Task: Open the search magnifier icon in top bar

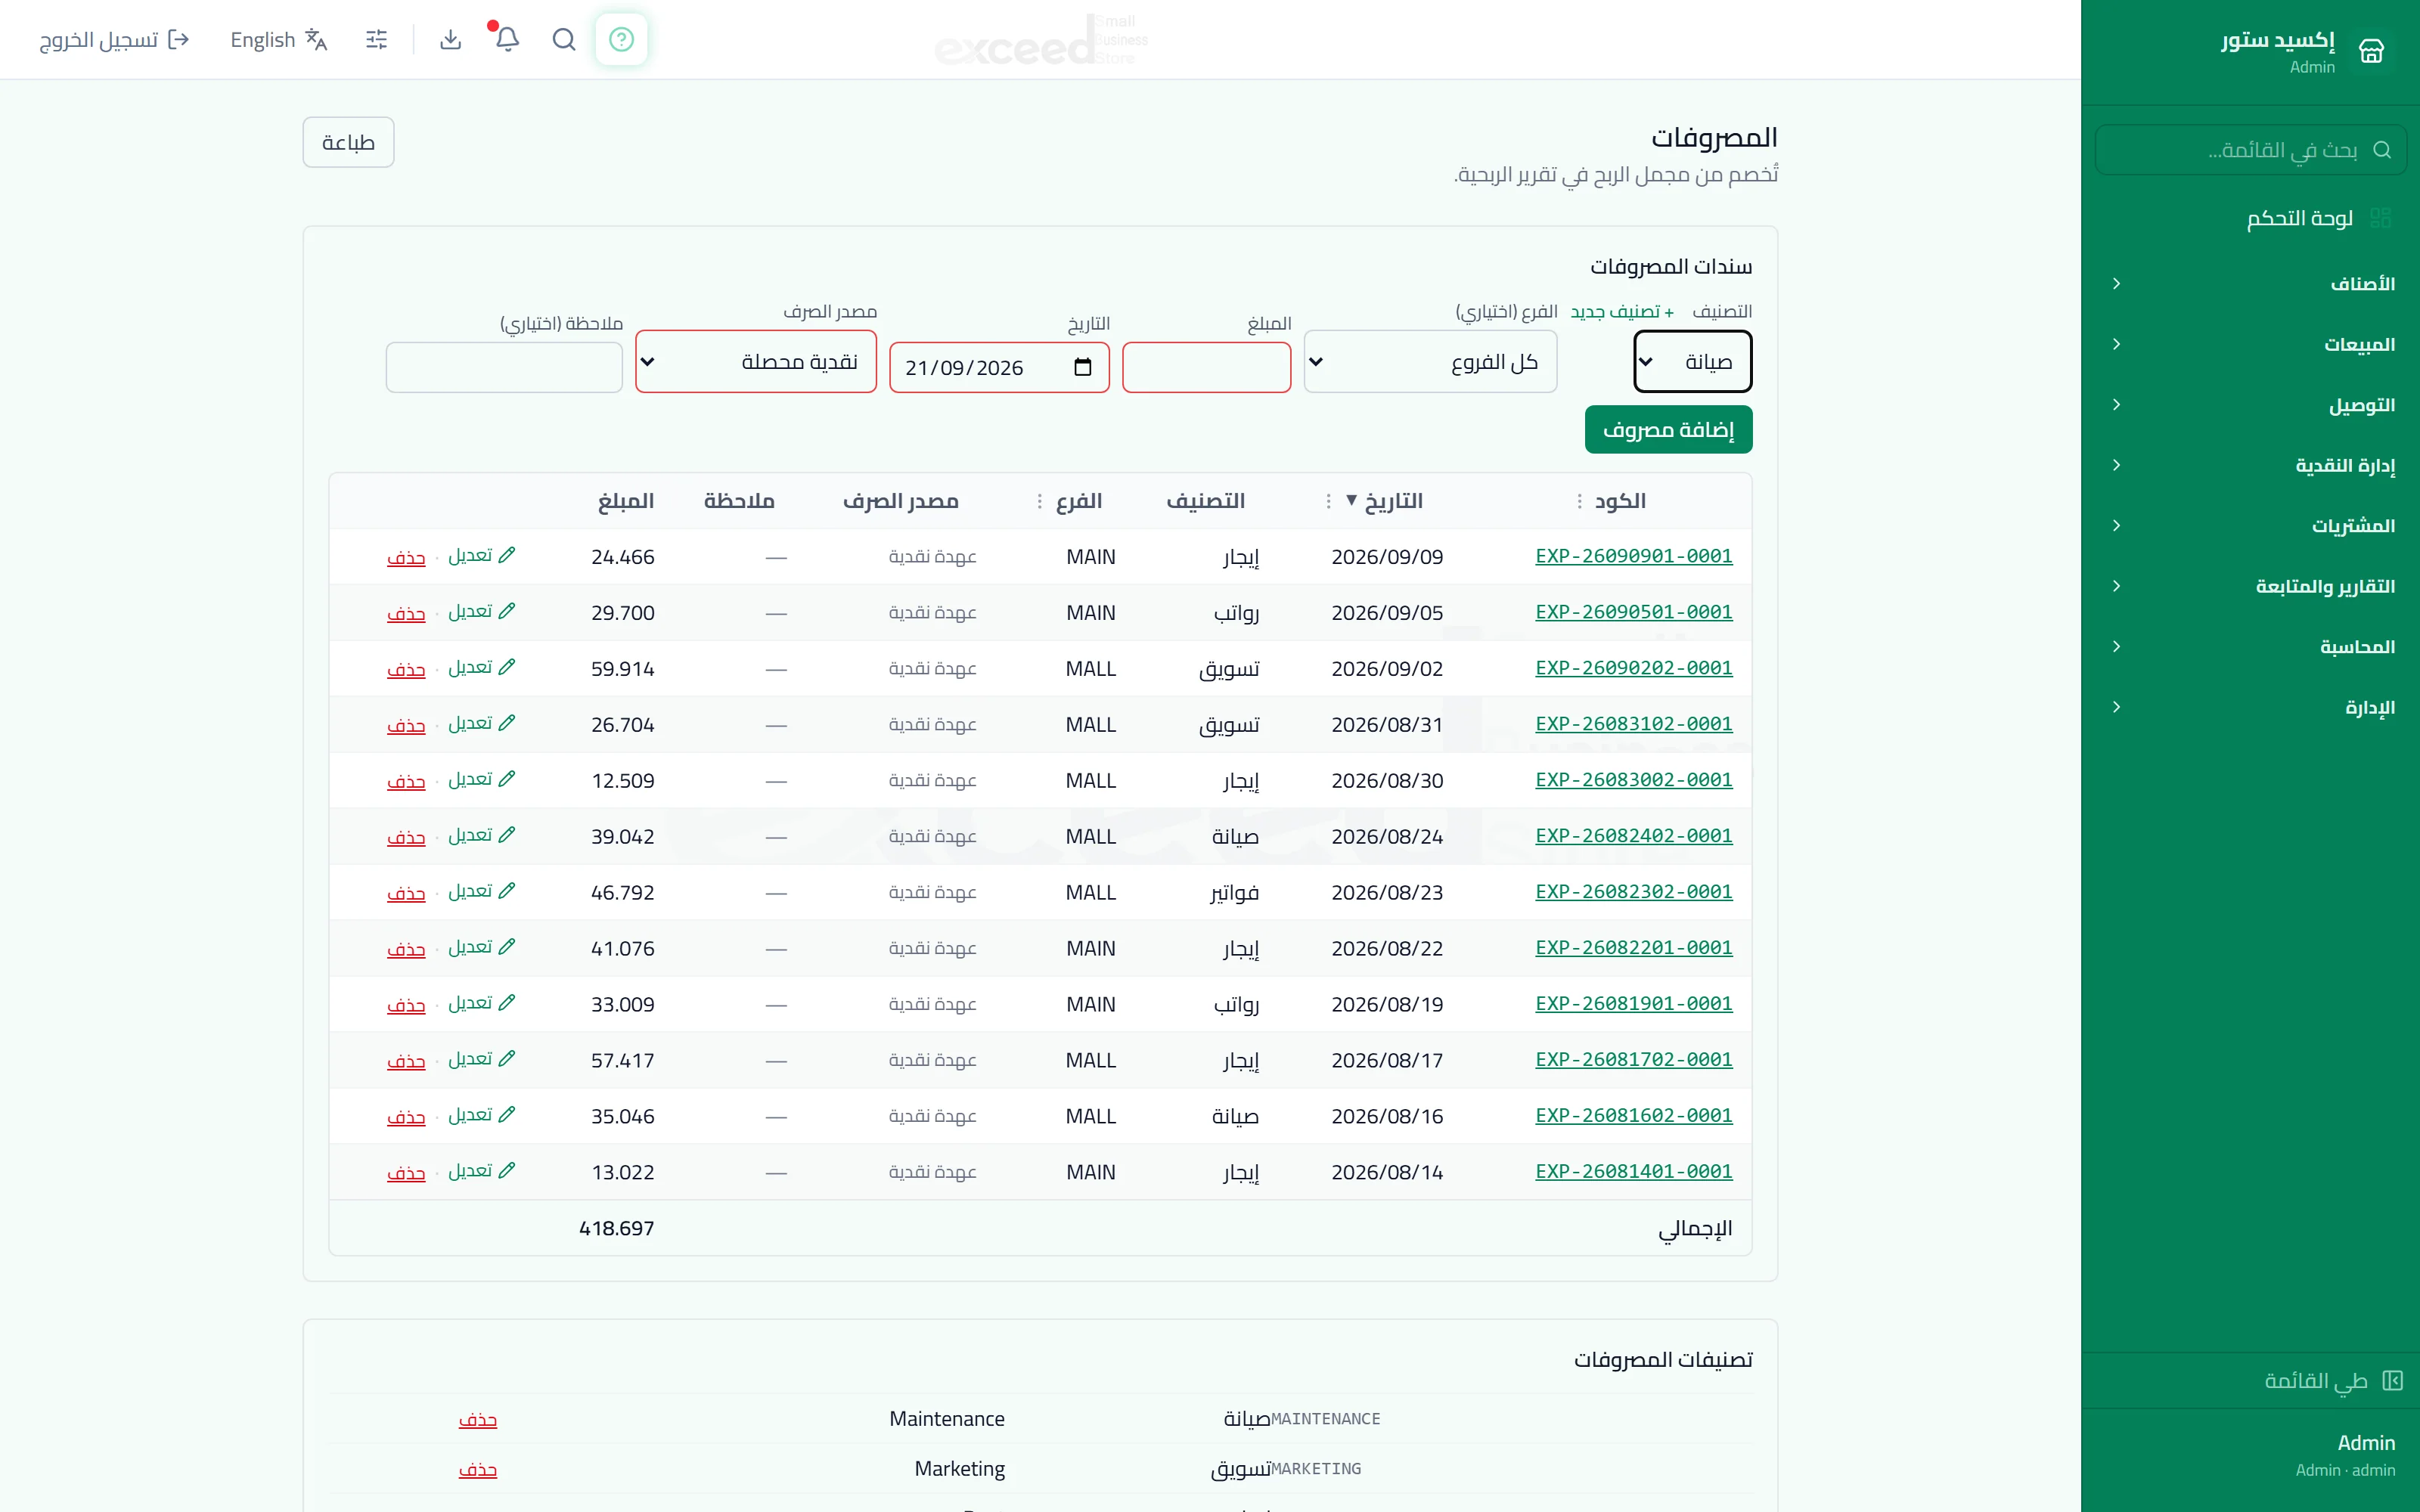Action: click(564, 39)
